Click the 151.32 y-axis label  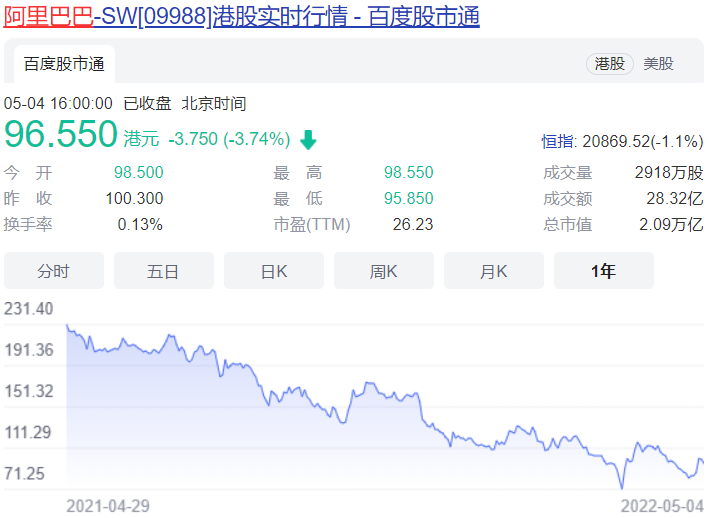tap(28, 391)
